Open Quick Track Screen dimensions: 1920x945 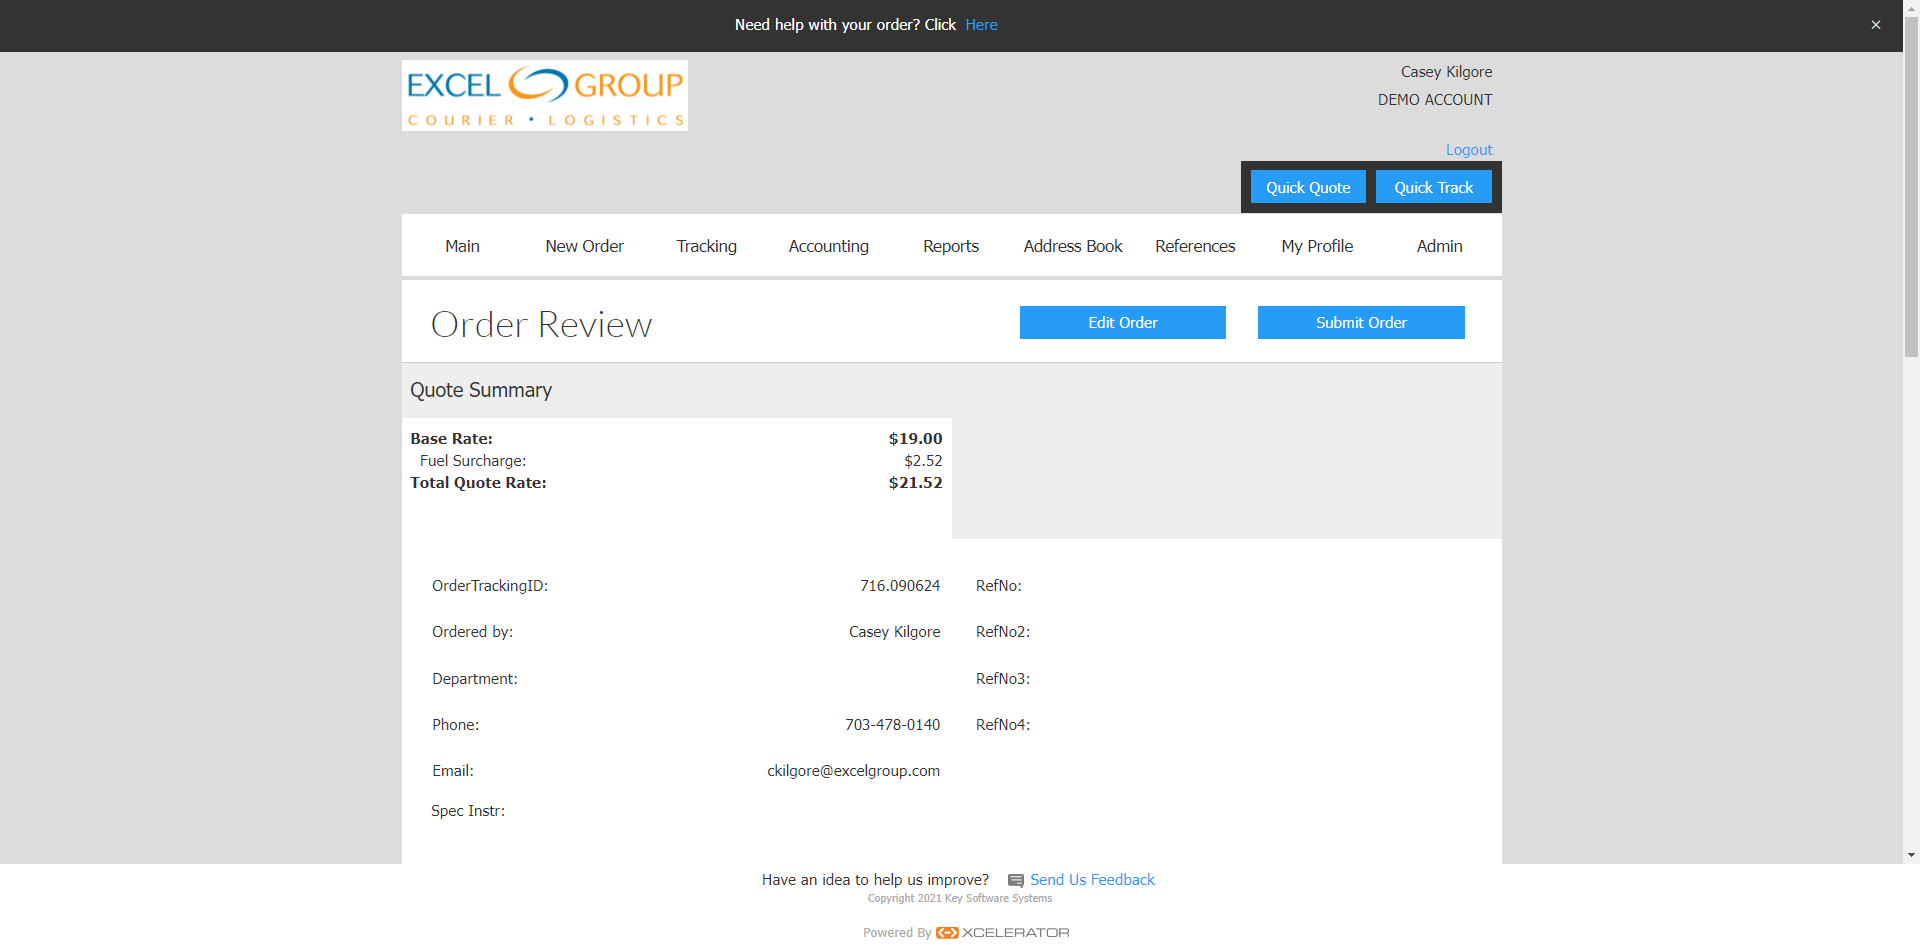click(x=1434, y=187)
